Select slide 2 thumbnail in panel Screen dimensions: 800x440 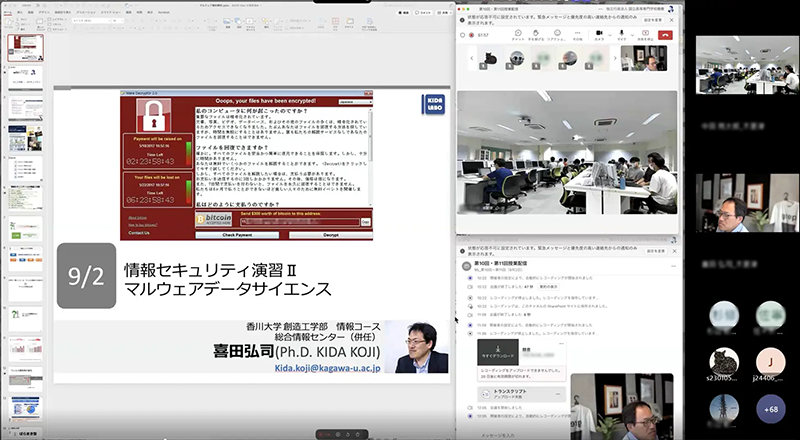[x=26, y=78]
